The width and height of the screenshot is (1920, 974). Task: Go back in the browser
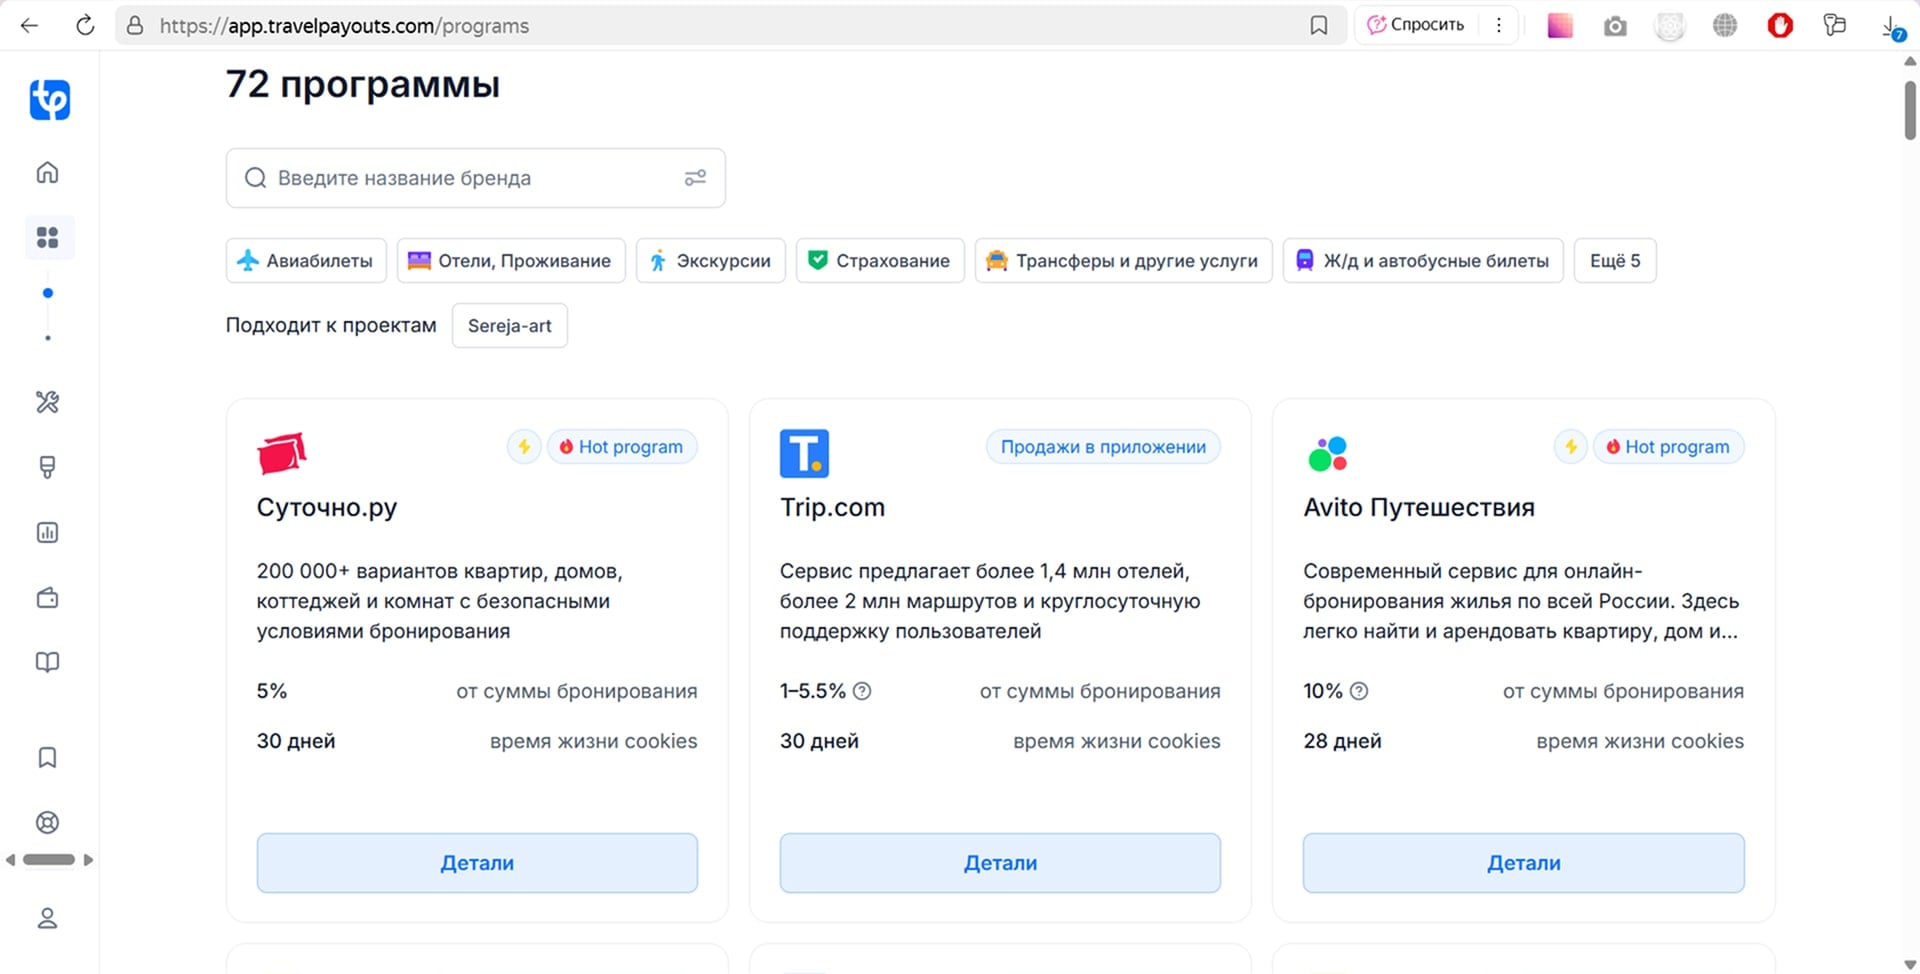pyautogui.click(x=30, y=25)
